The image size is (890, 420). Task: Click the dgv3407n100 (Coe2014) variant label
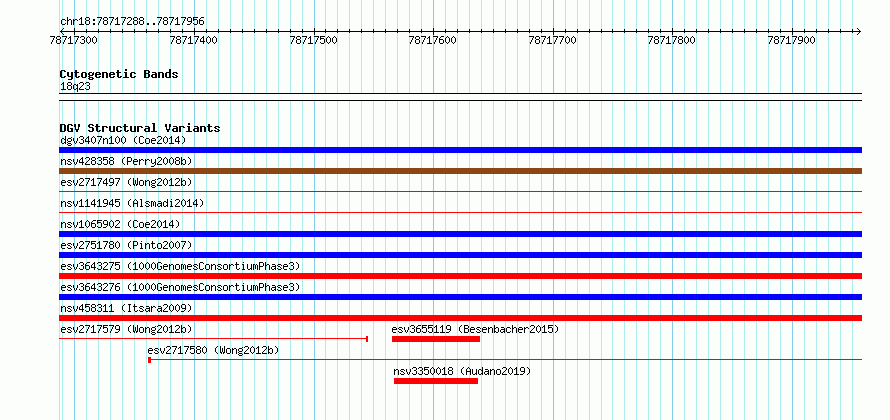point(123,140)
